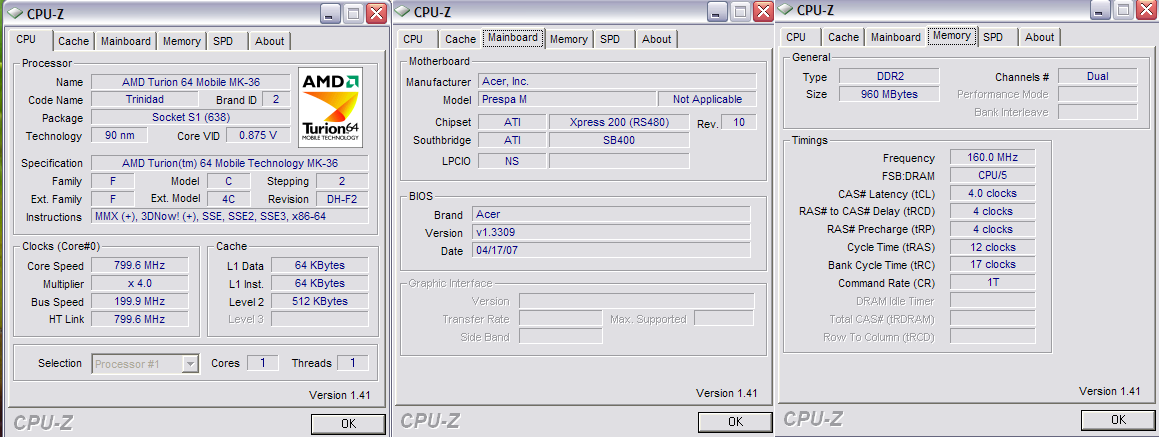1159x437 pixels.
Task: Click the Chipset value 'Xpress 200 (RS480)'
Action: 619,122
